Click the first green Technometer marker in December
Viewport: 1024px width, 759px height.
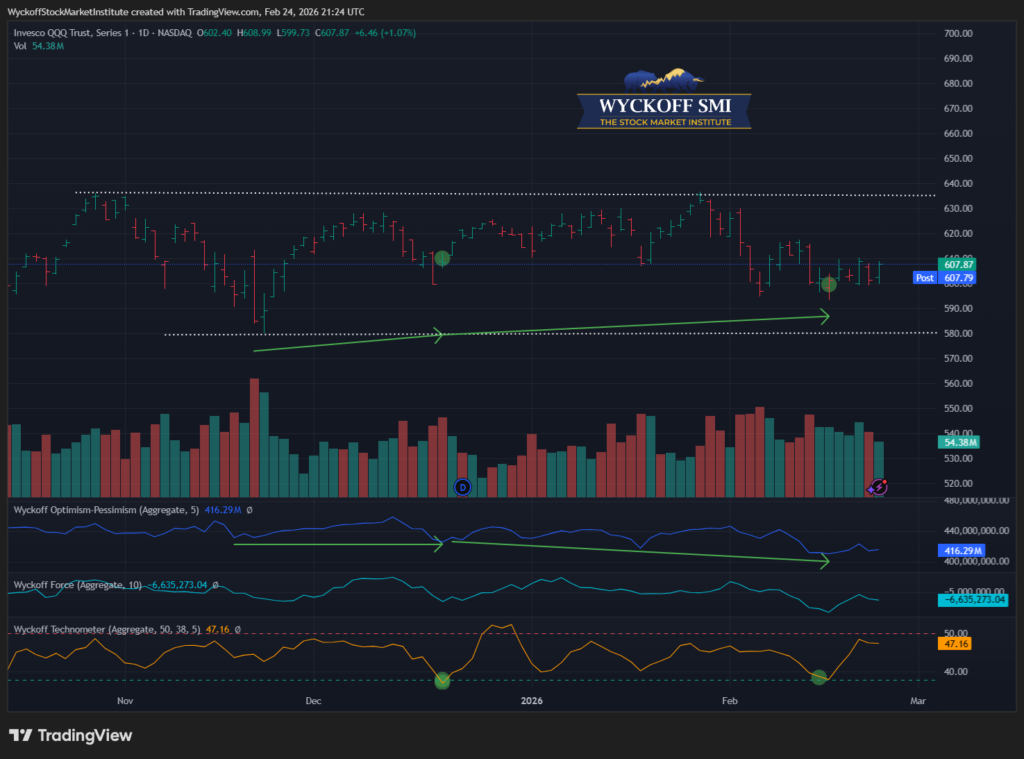click(442, 680)
